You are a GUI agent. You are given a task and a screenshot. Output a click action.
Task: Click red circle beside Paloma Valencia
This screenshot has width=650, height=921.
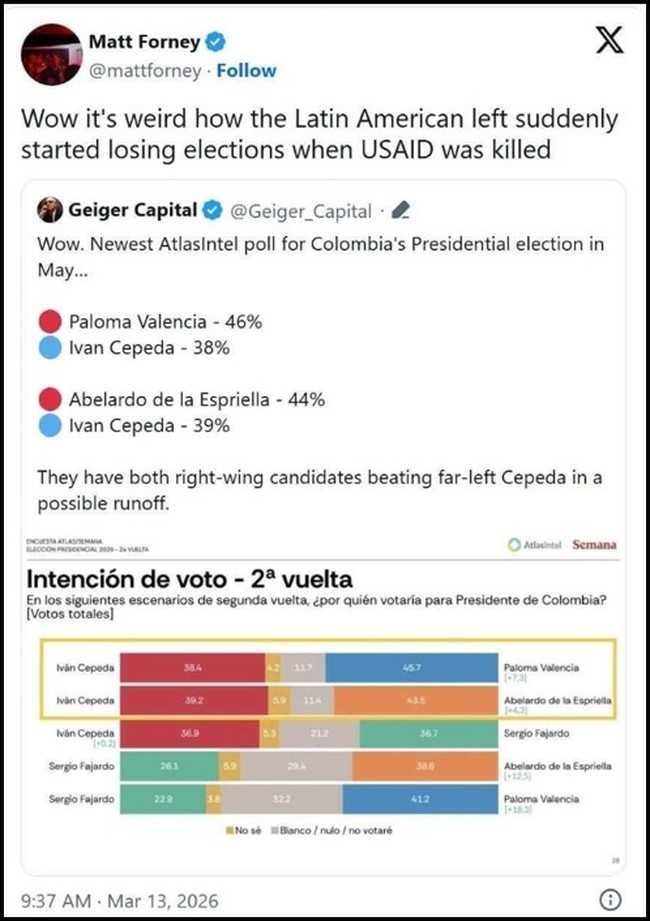[49, 322]
